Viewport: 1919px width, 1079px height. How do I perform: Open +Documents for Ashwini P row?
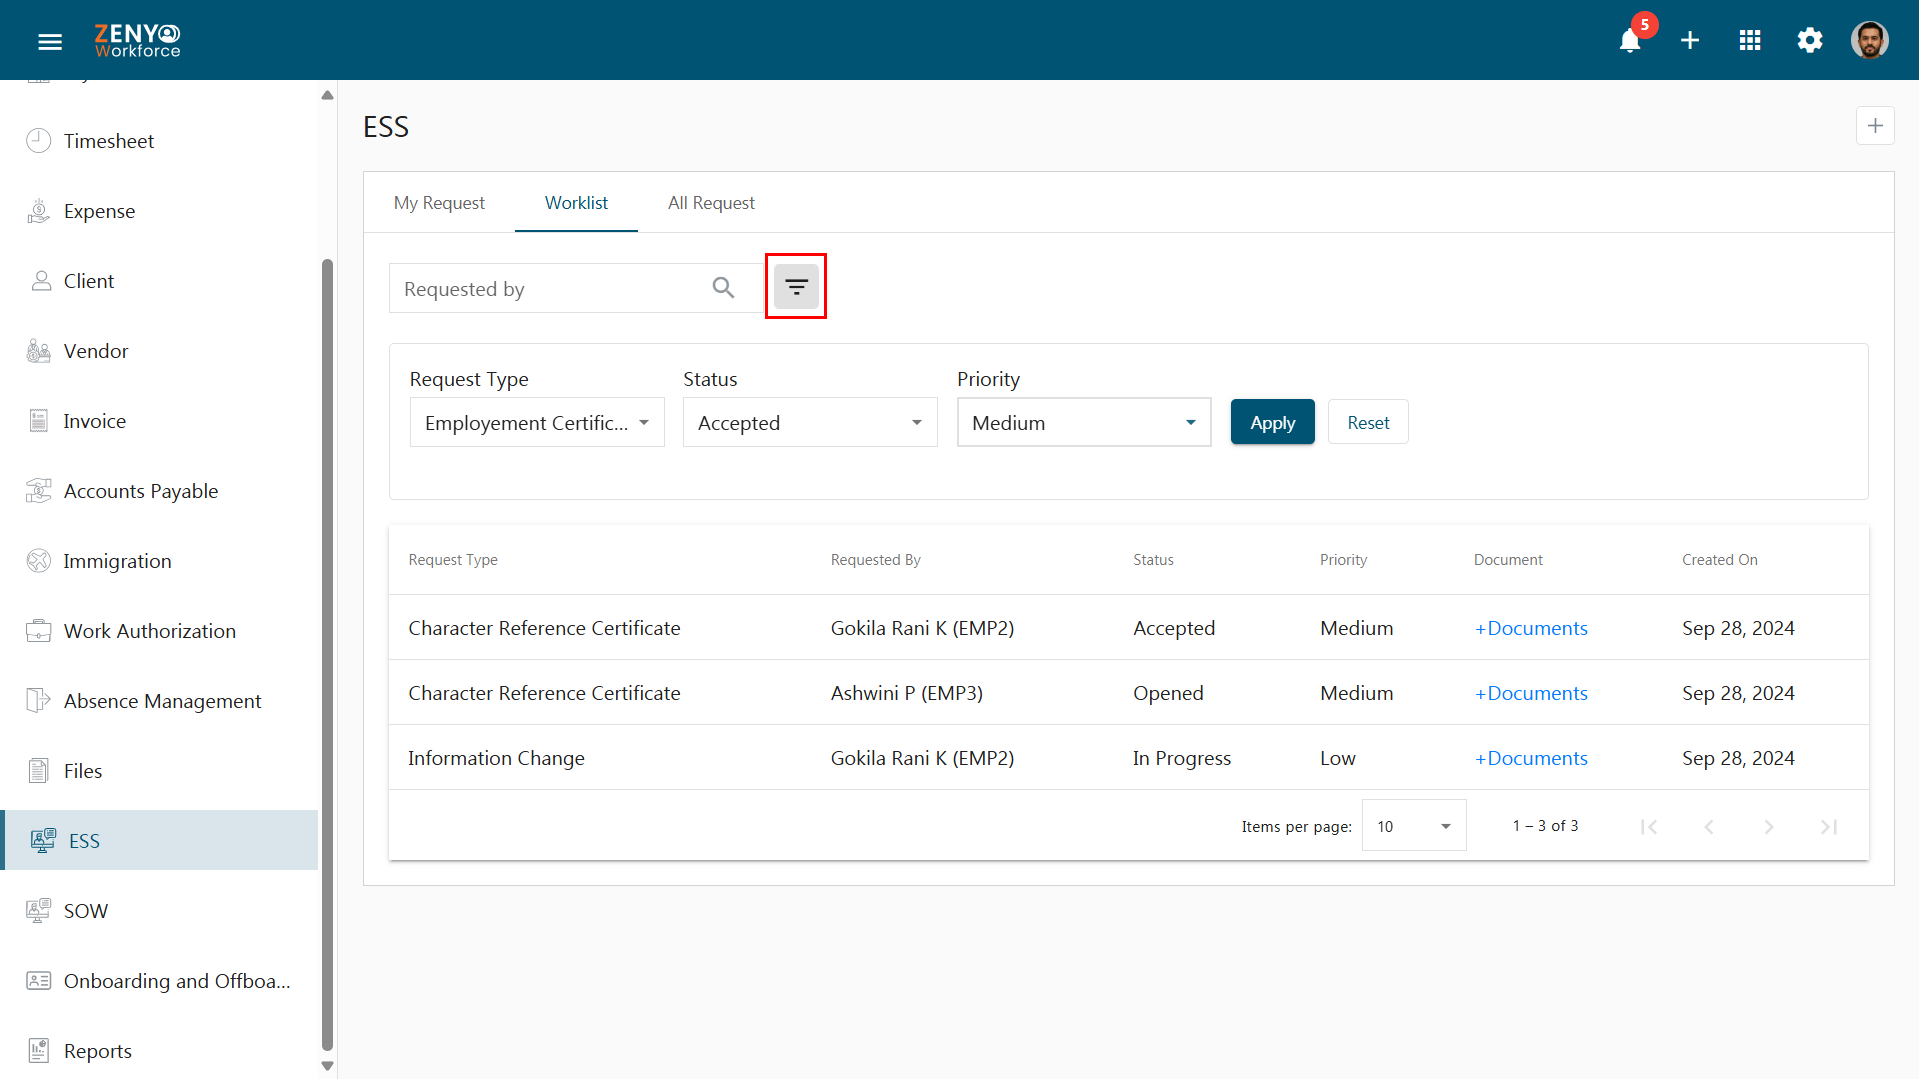click(x=1531, y=693)
